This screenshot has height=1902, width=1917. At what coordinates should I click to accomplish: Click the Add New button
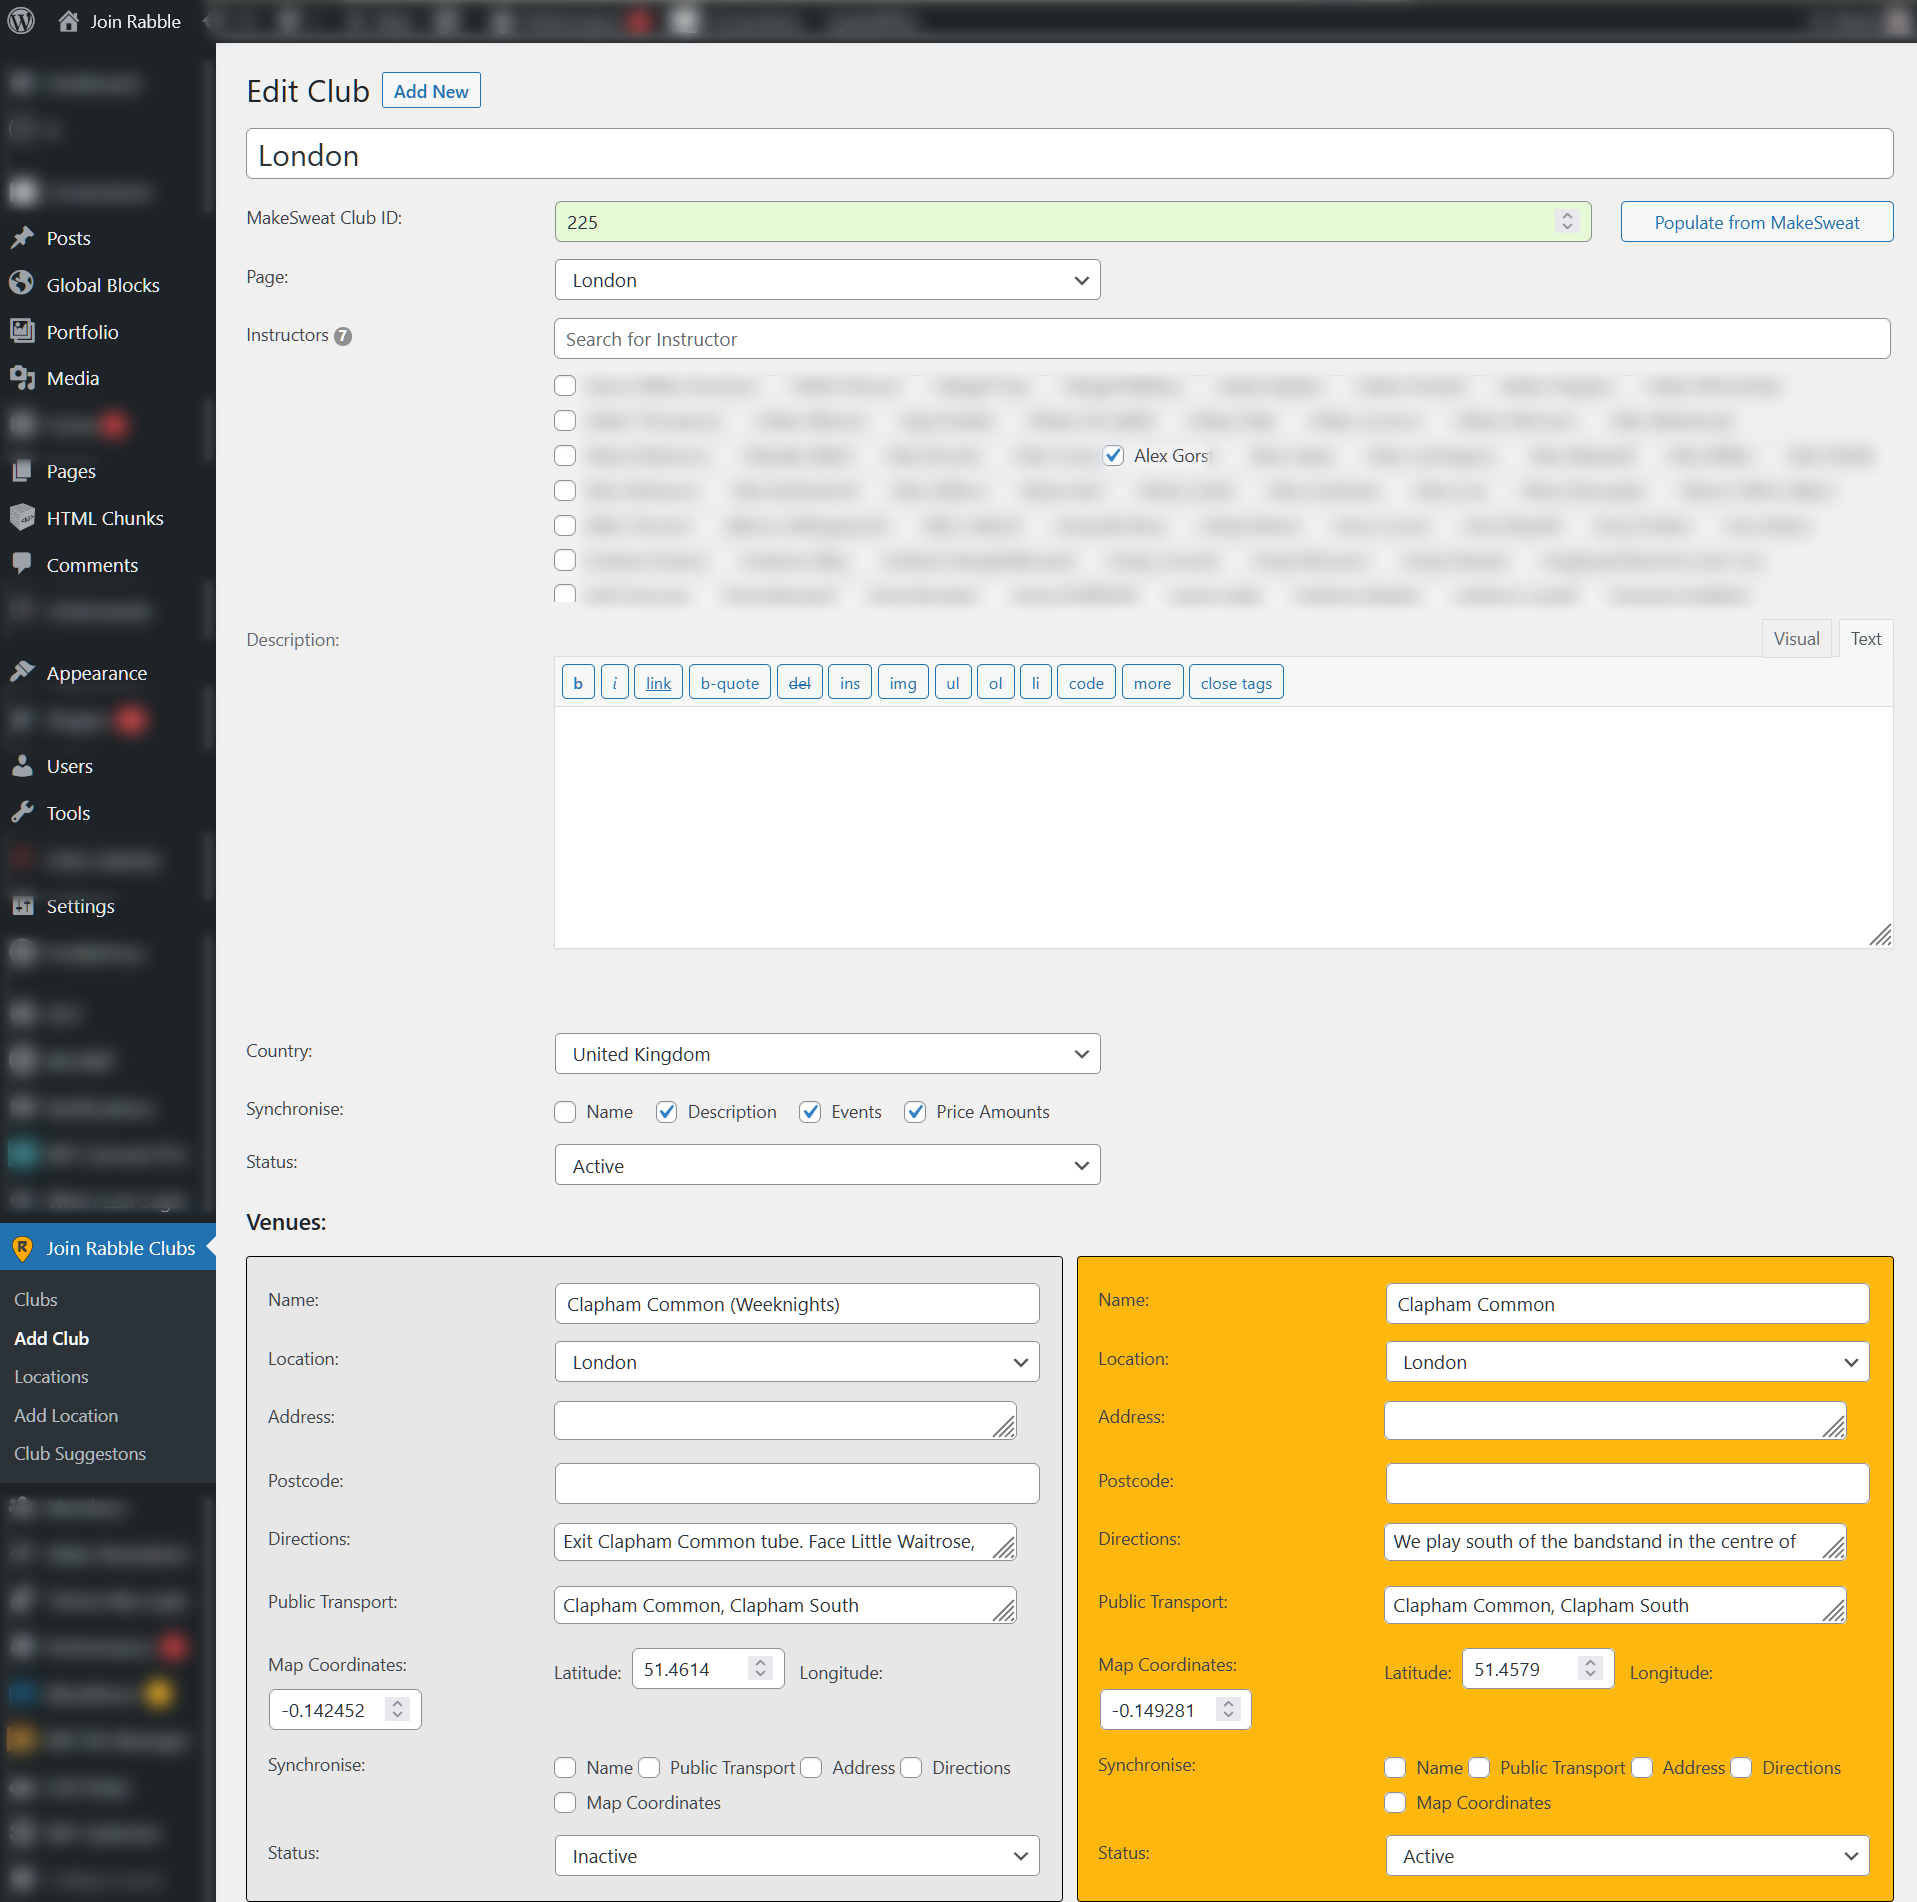[431, 91]
